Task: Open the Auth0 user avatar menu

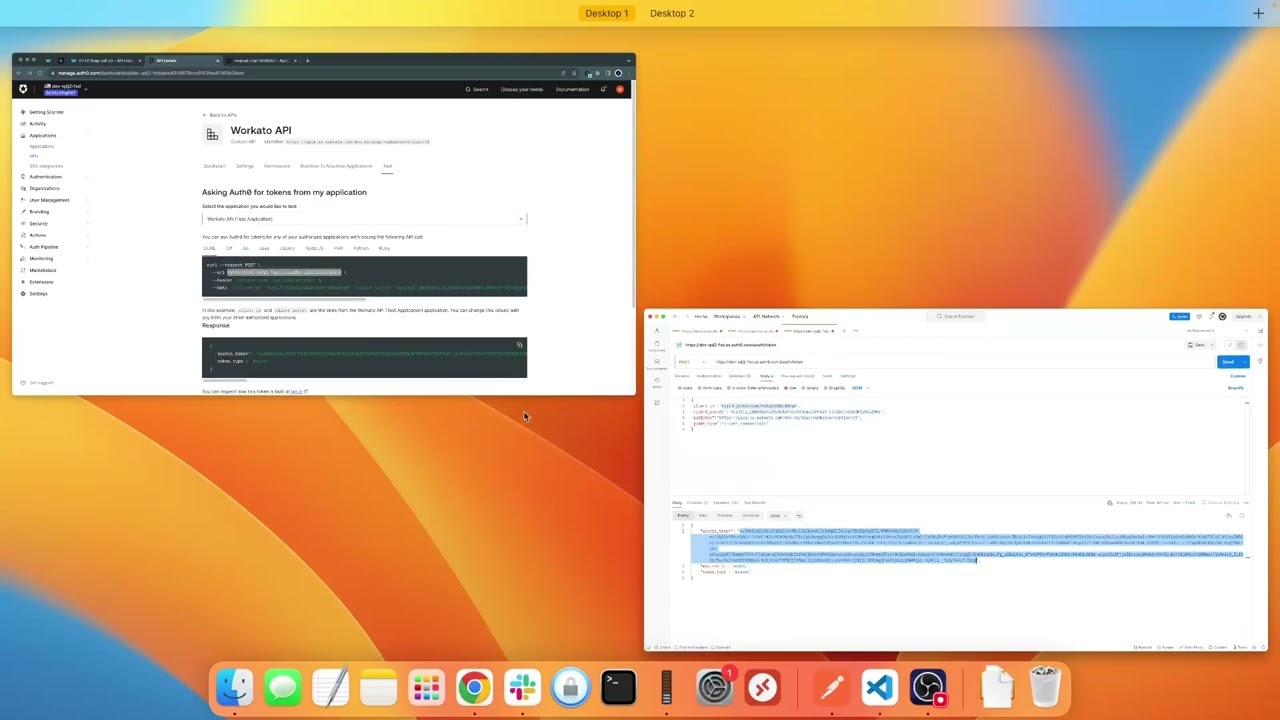Action: pyautogui.click(x=619, y=89)
